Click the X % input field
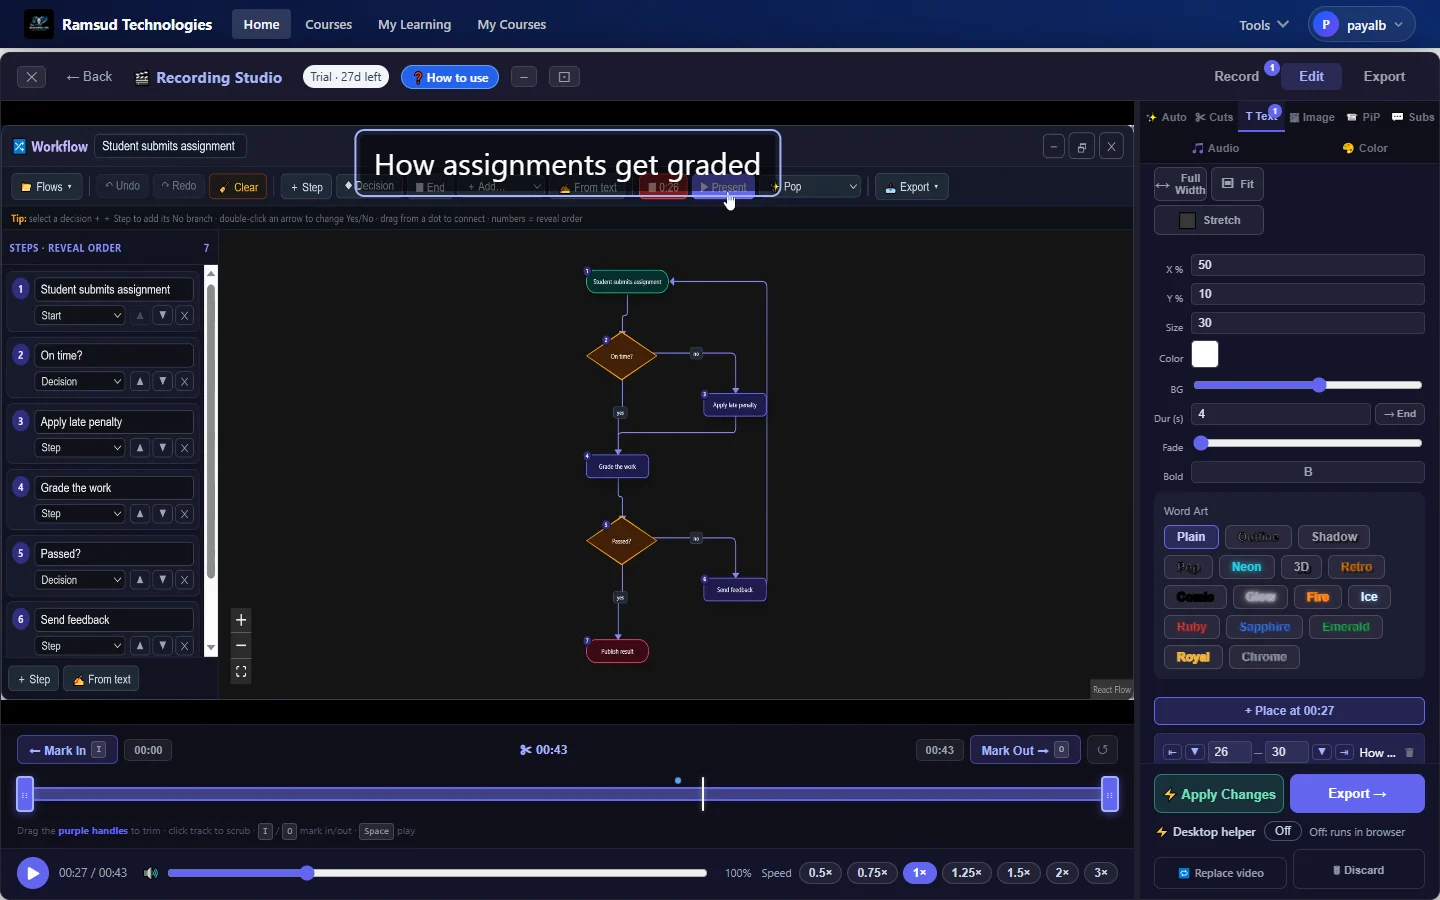 (x=1308, y=265)
